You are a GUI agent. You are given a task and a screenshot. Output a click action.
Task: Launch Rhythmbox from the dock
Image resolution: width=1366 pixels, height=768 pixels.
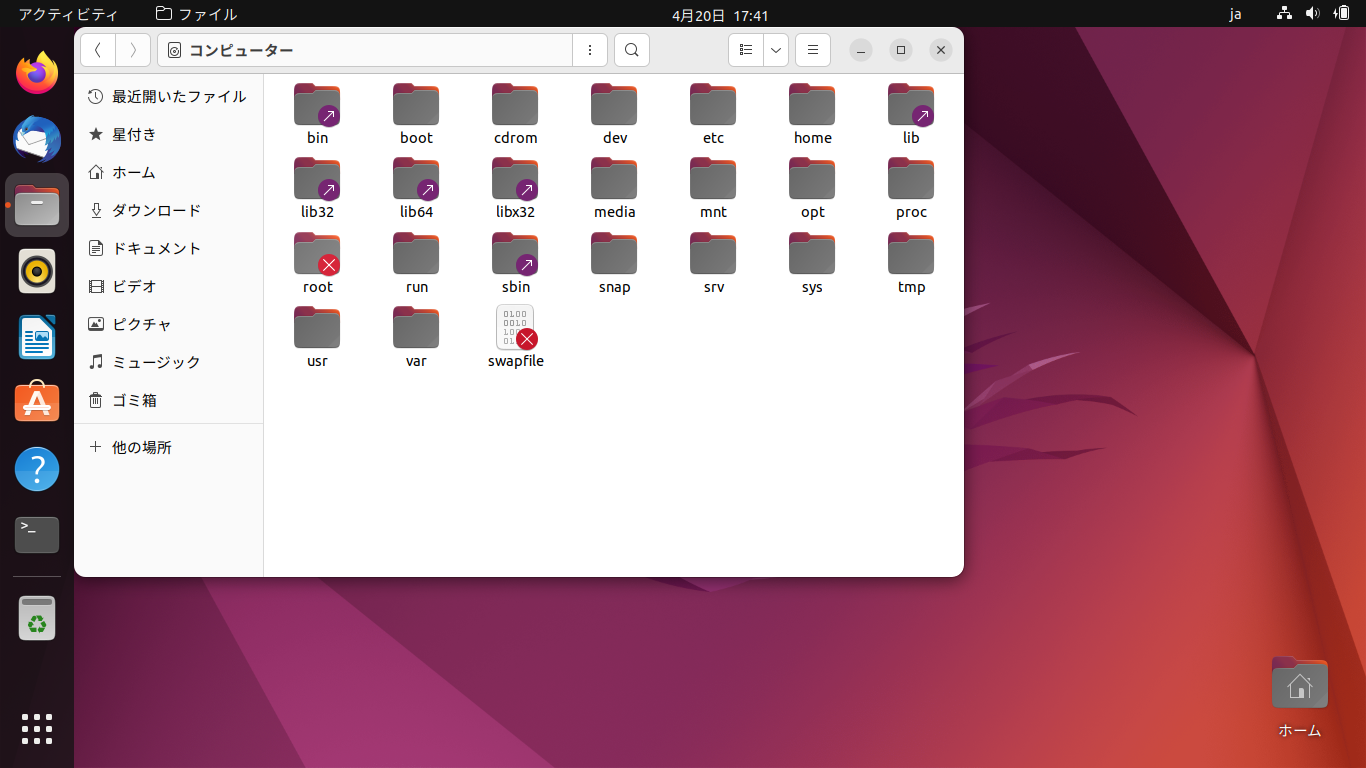[x=37, y=271]
